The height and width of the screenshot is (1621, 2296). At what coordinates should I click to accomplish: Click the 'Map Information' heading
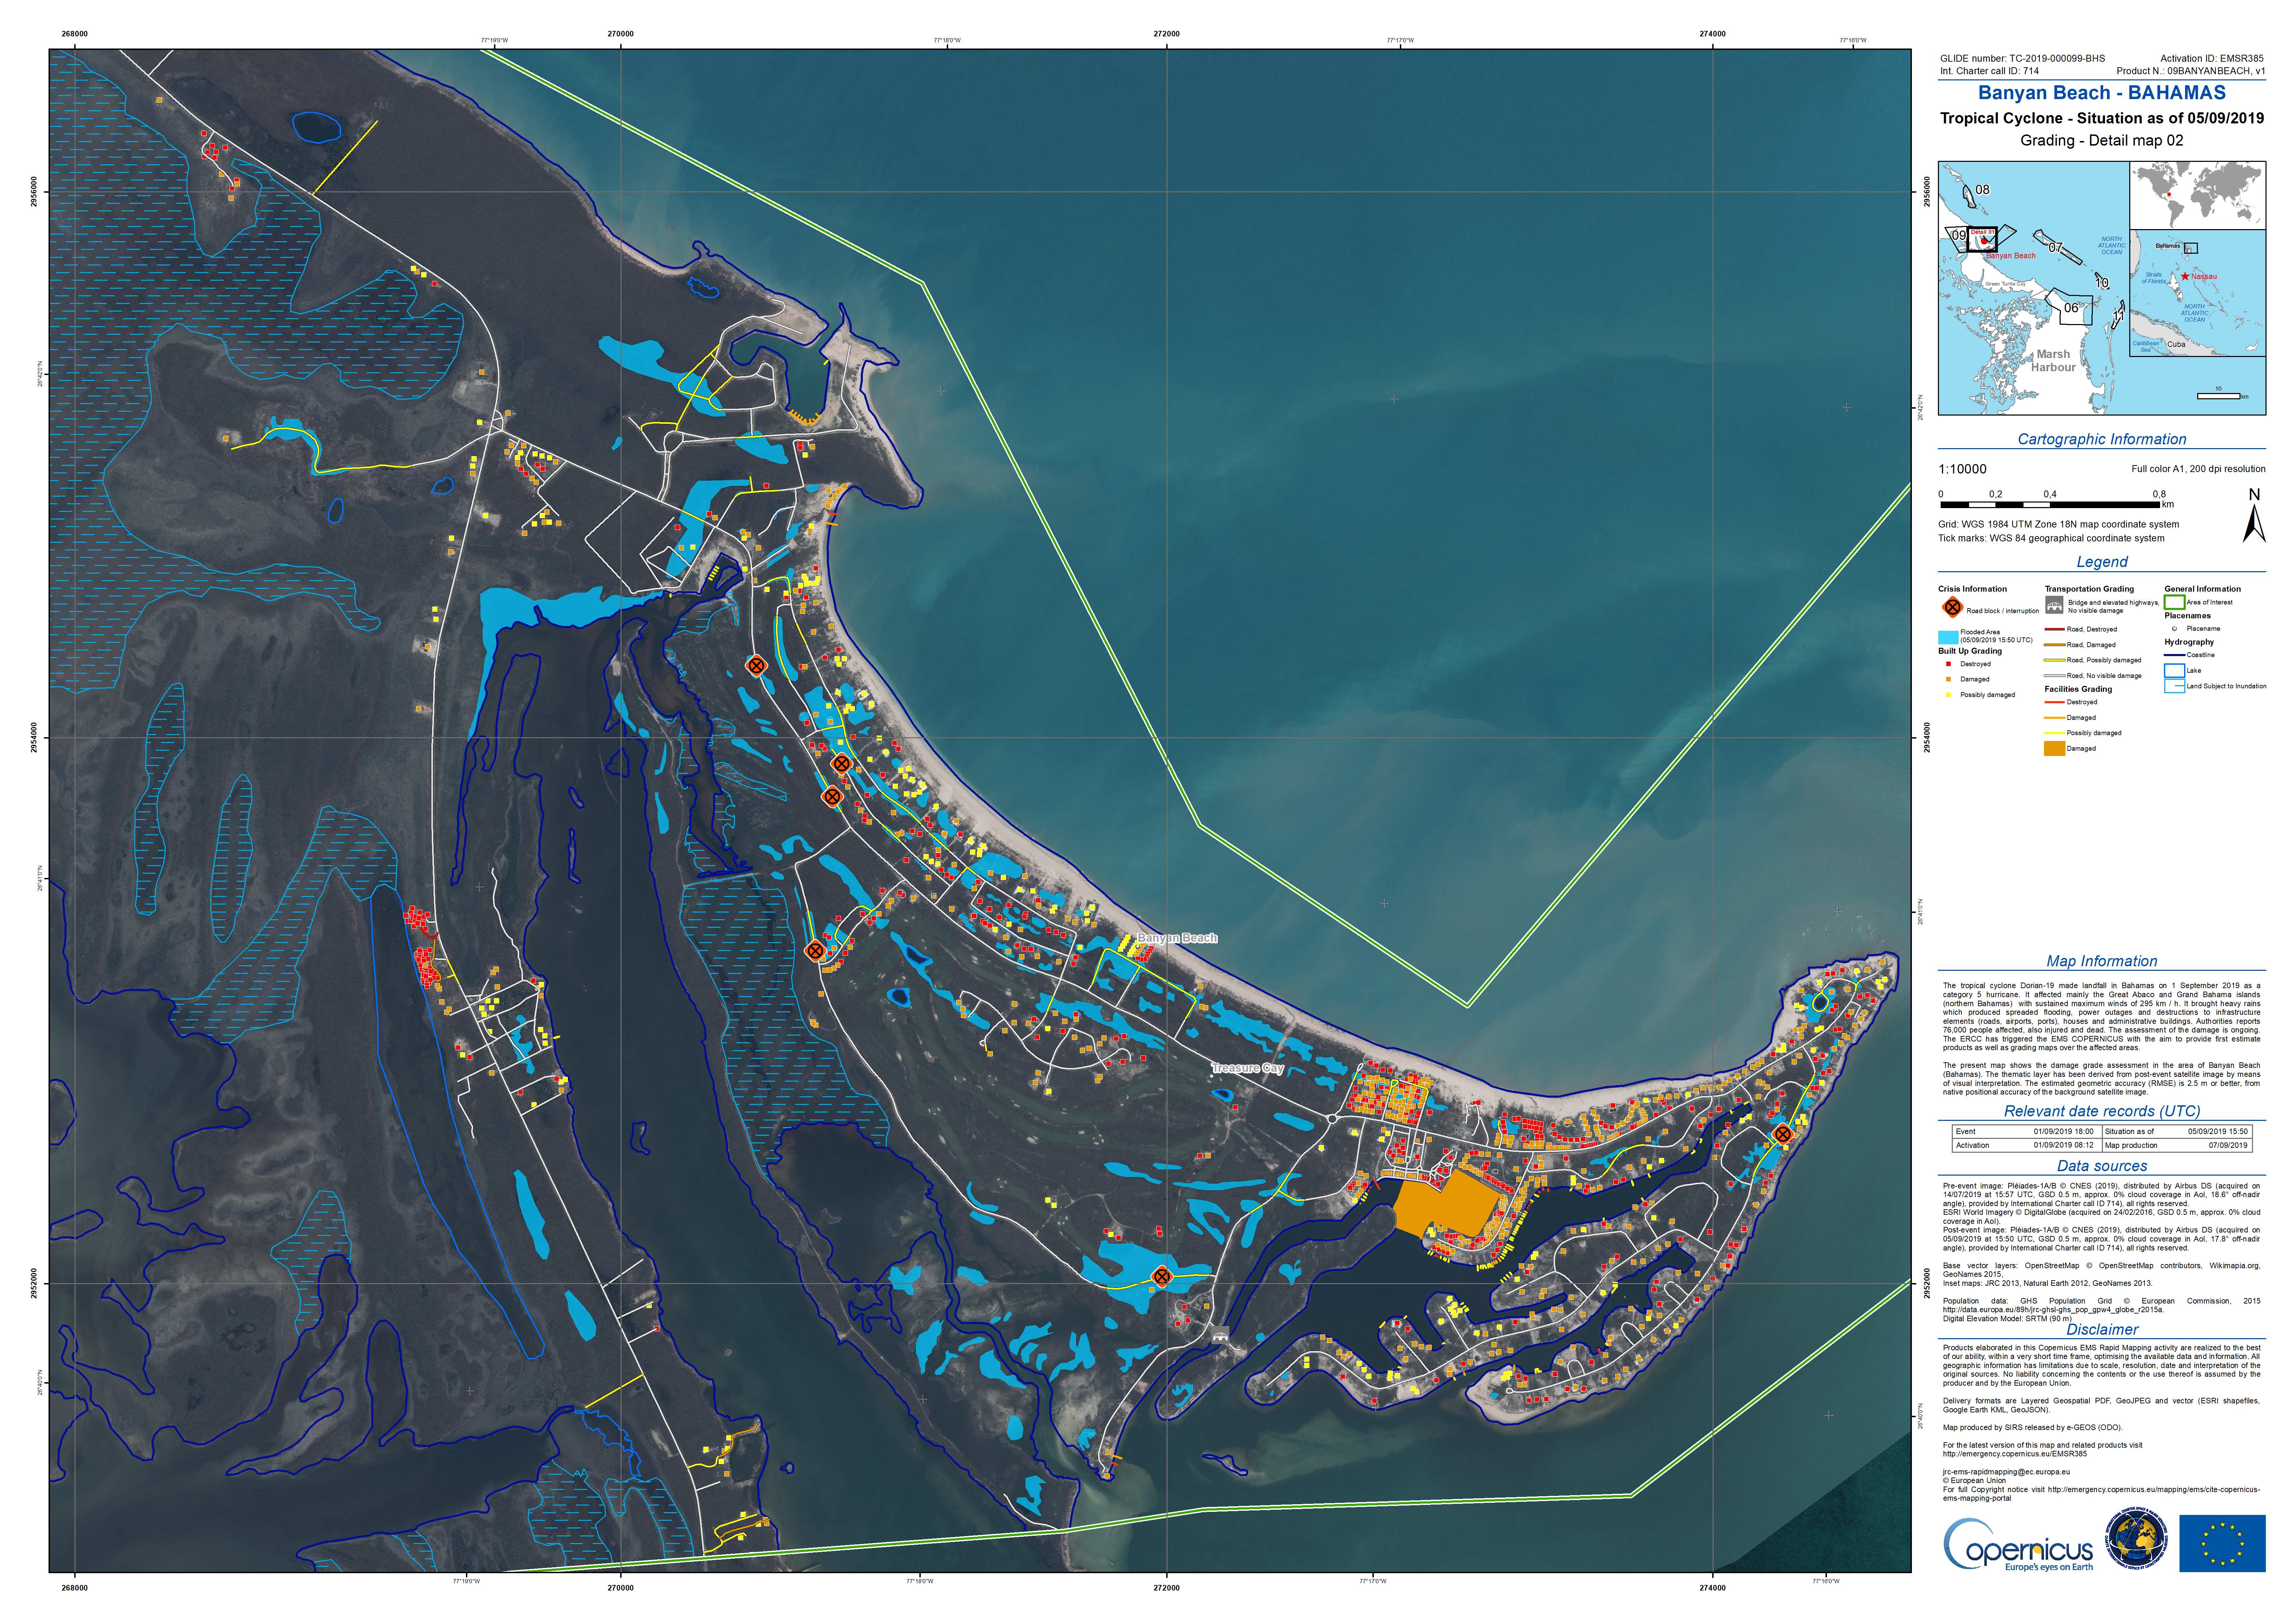[2101, 961]
